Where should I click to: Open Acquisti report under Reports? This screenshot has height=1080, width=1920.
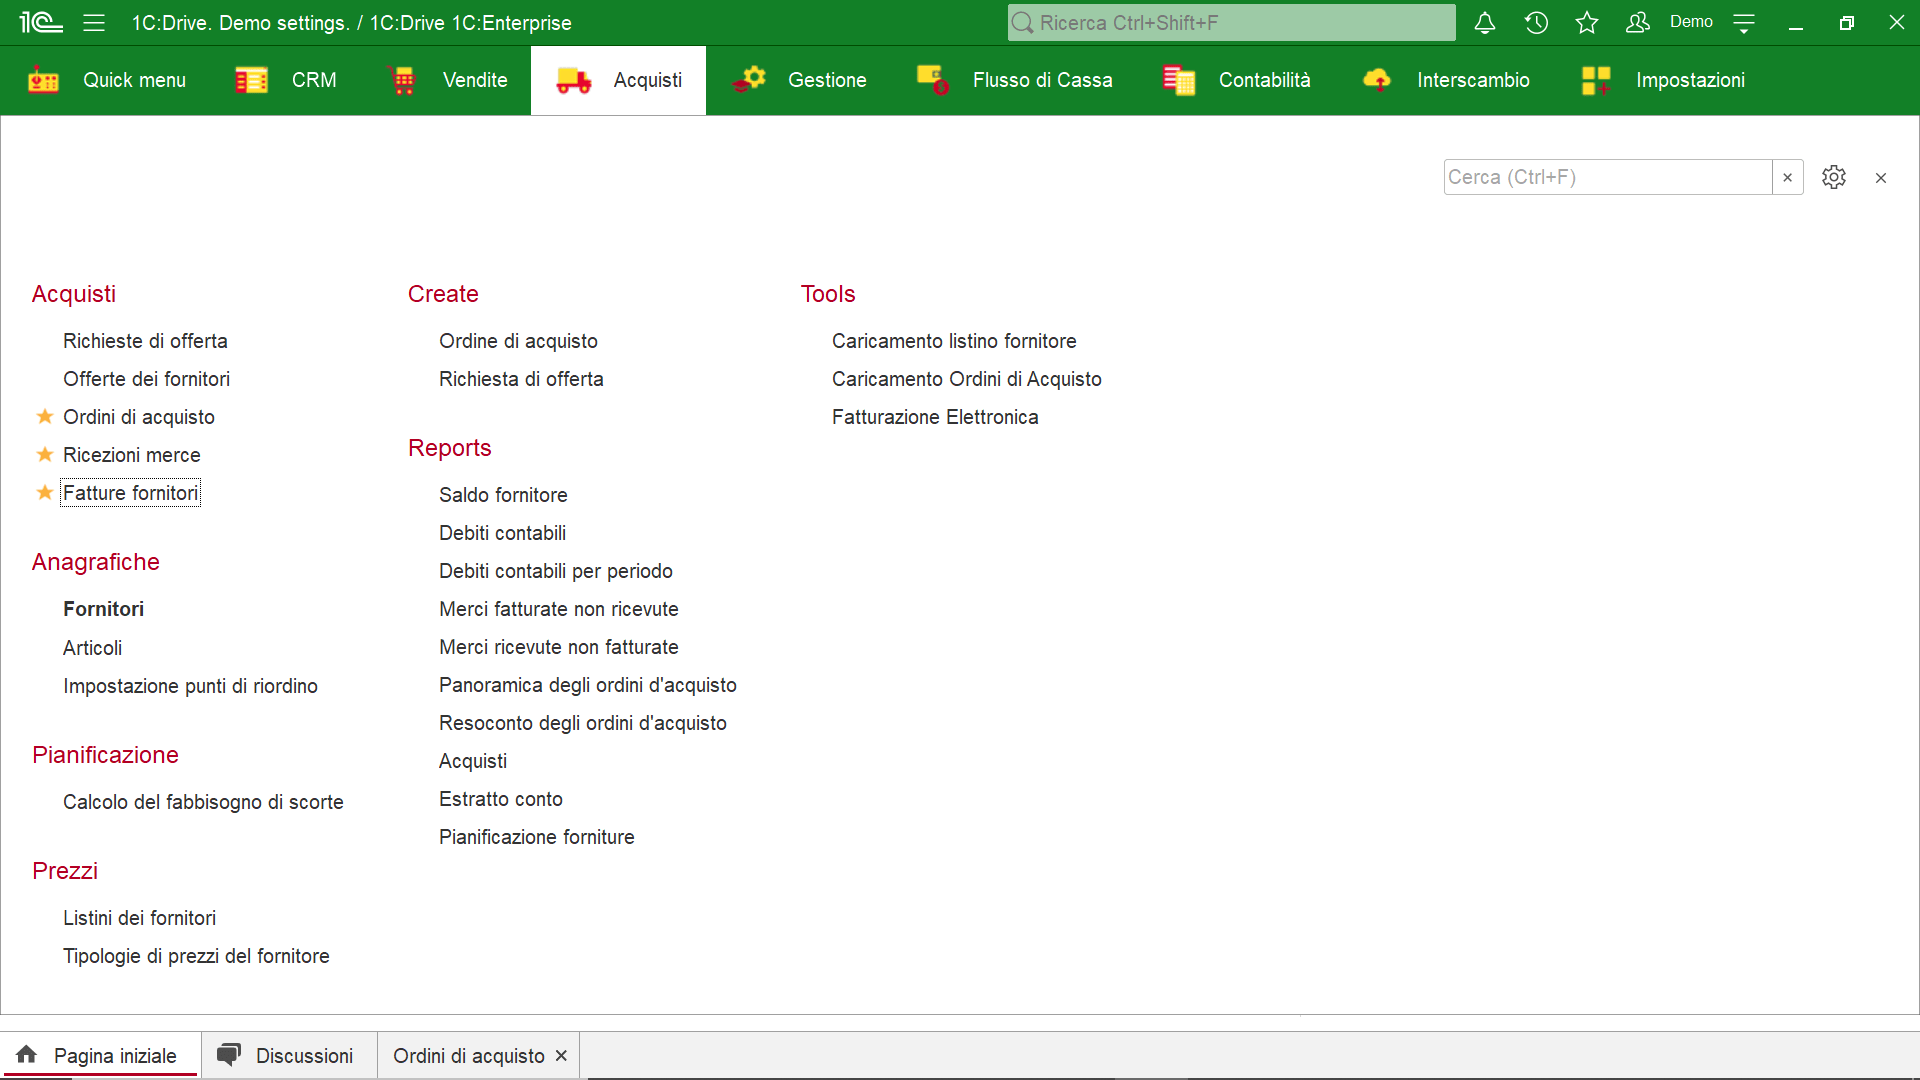(473, 761)
